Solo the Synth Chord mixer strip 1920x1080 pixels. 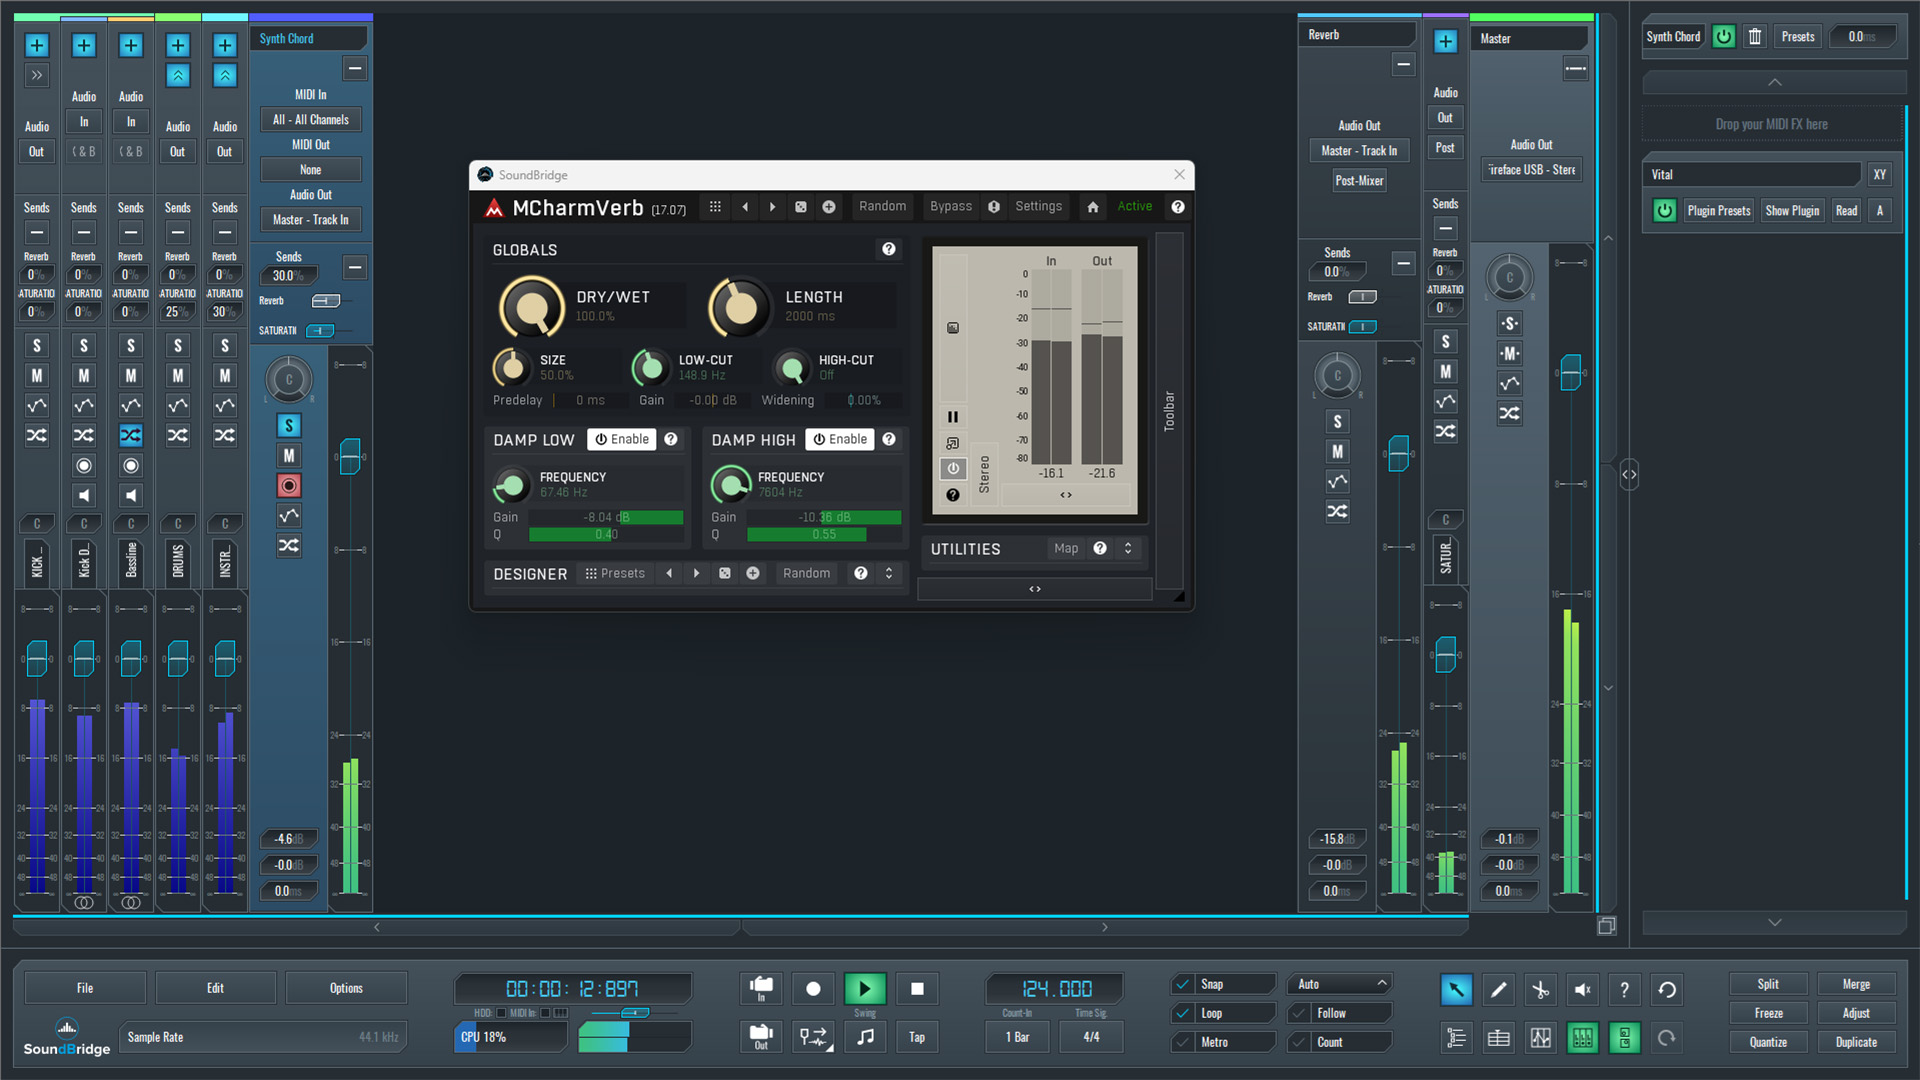pyautogui.click(x=289, y=425)
